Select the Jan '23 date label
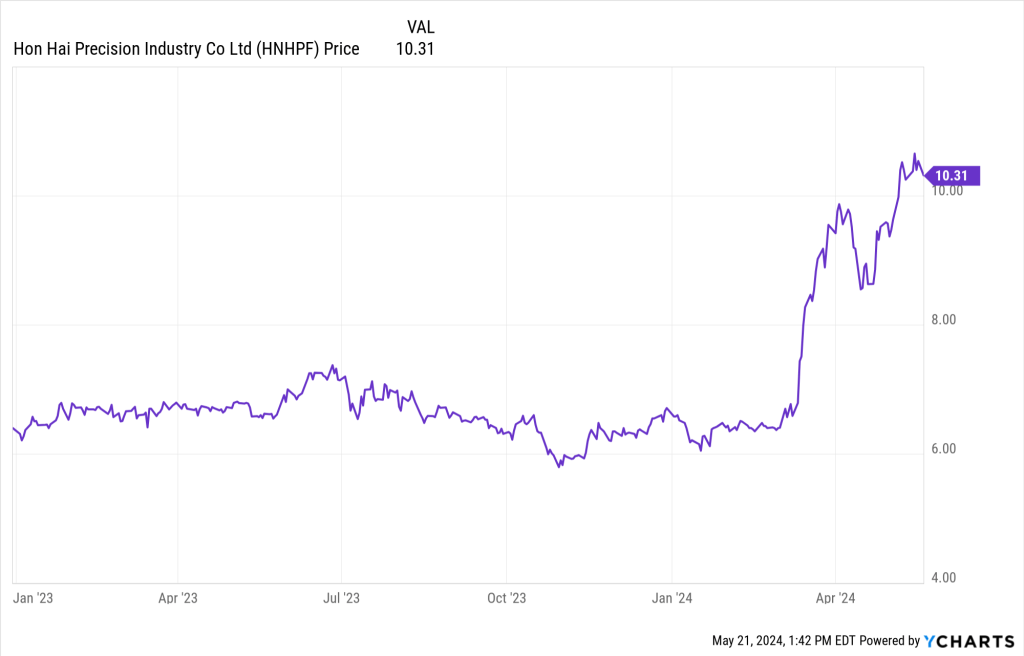Screen dimensions: 1024x656 coord(31,598)
